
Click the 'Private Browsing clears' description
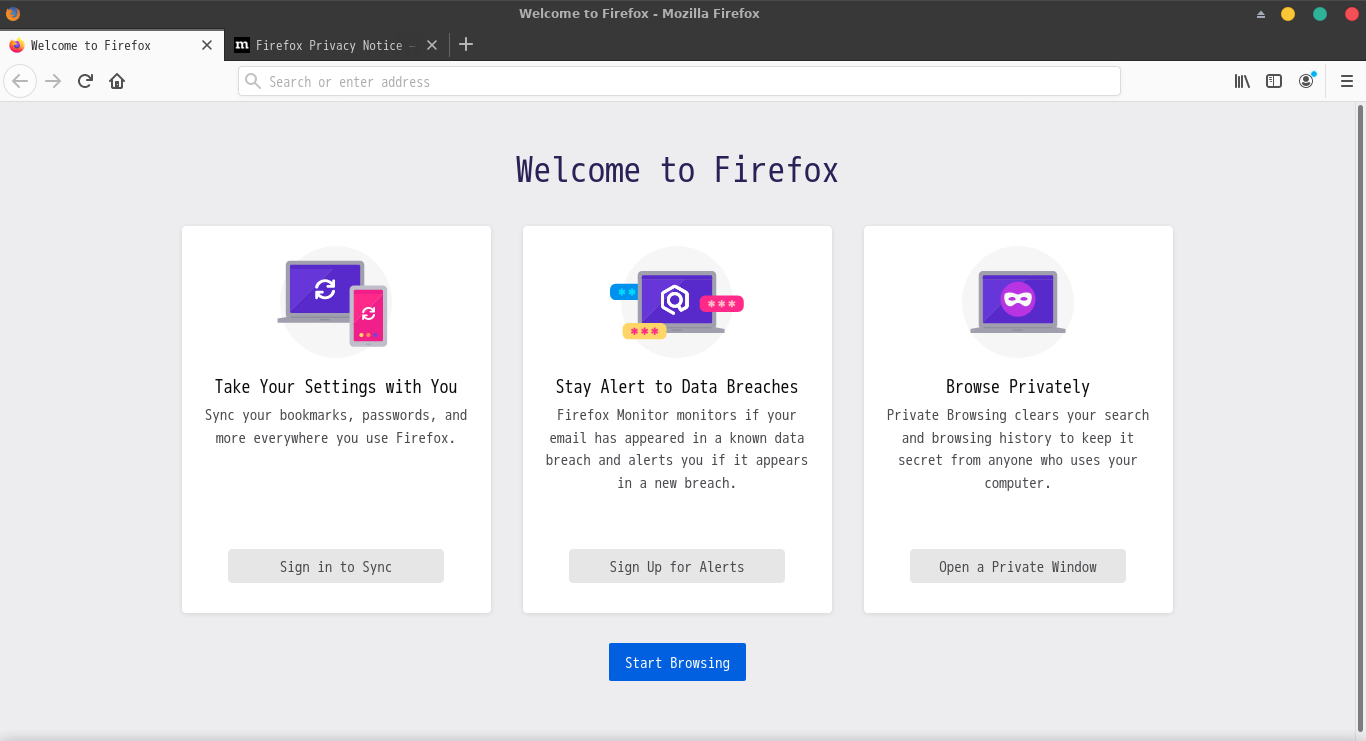point(1018,449)
